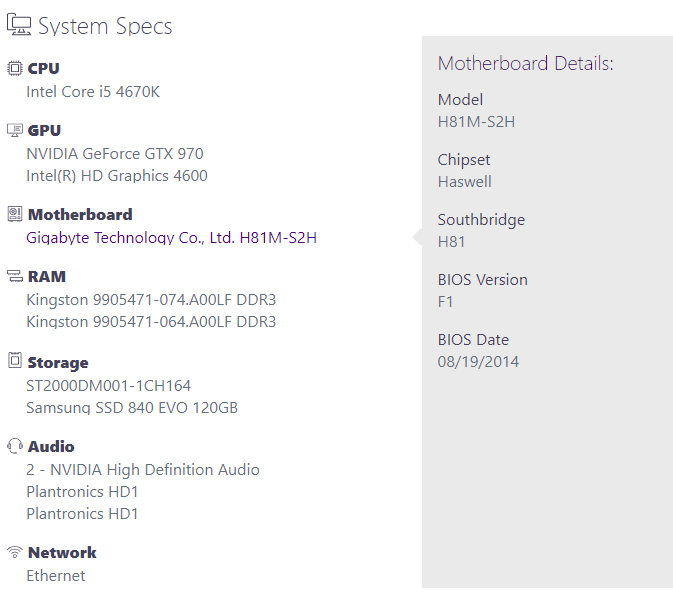Select Kingston 9905471-064.A00LF DDR3 RAM entry

coord(151,322)
